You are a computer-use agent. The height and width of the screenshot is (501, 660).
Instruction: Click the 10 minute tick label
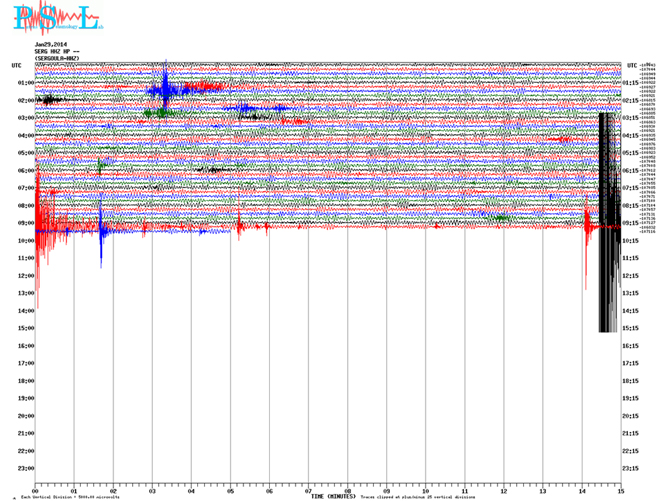click(426, 490)
